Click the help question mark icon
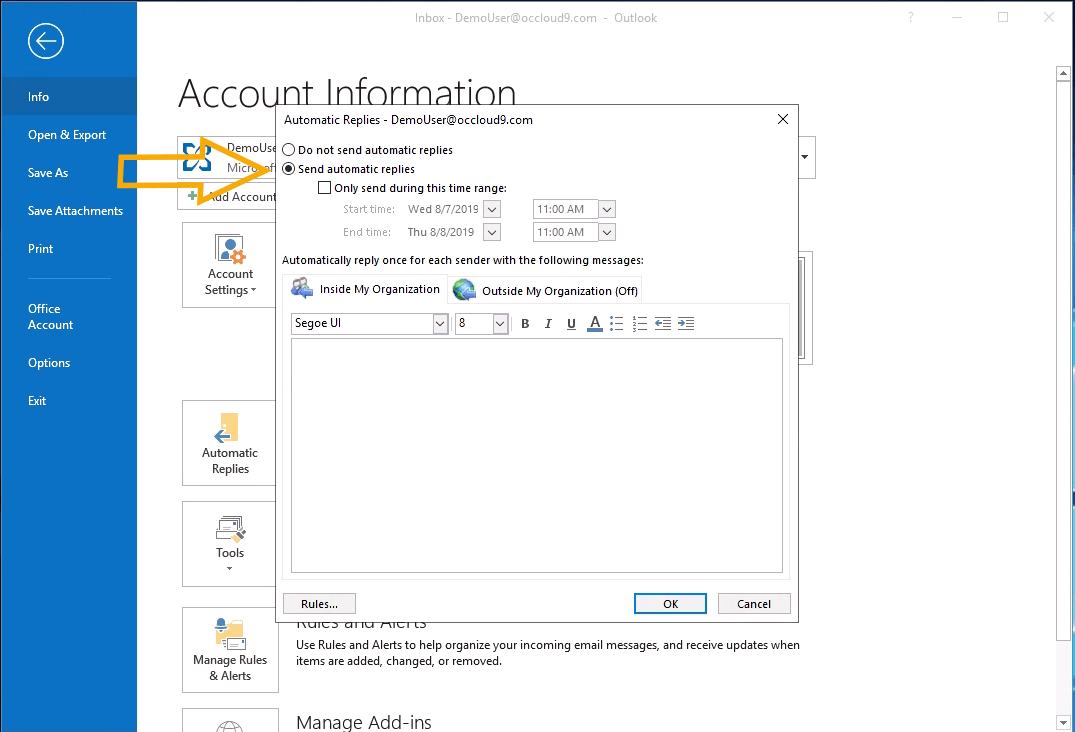The width and height of the screenshot is (1075, 732). pyautogui.click(x=910, y=18)
